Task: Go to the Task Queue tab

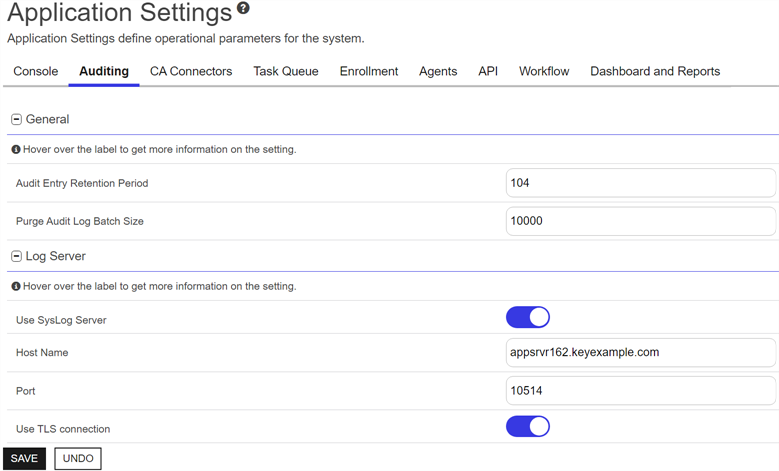Action: pos(286,71)
